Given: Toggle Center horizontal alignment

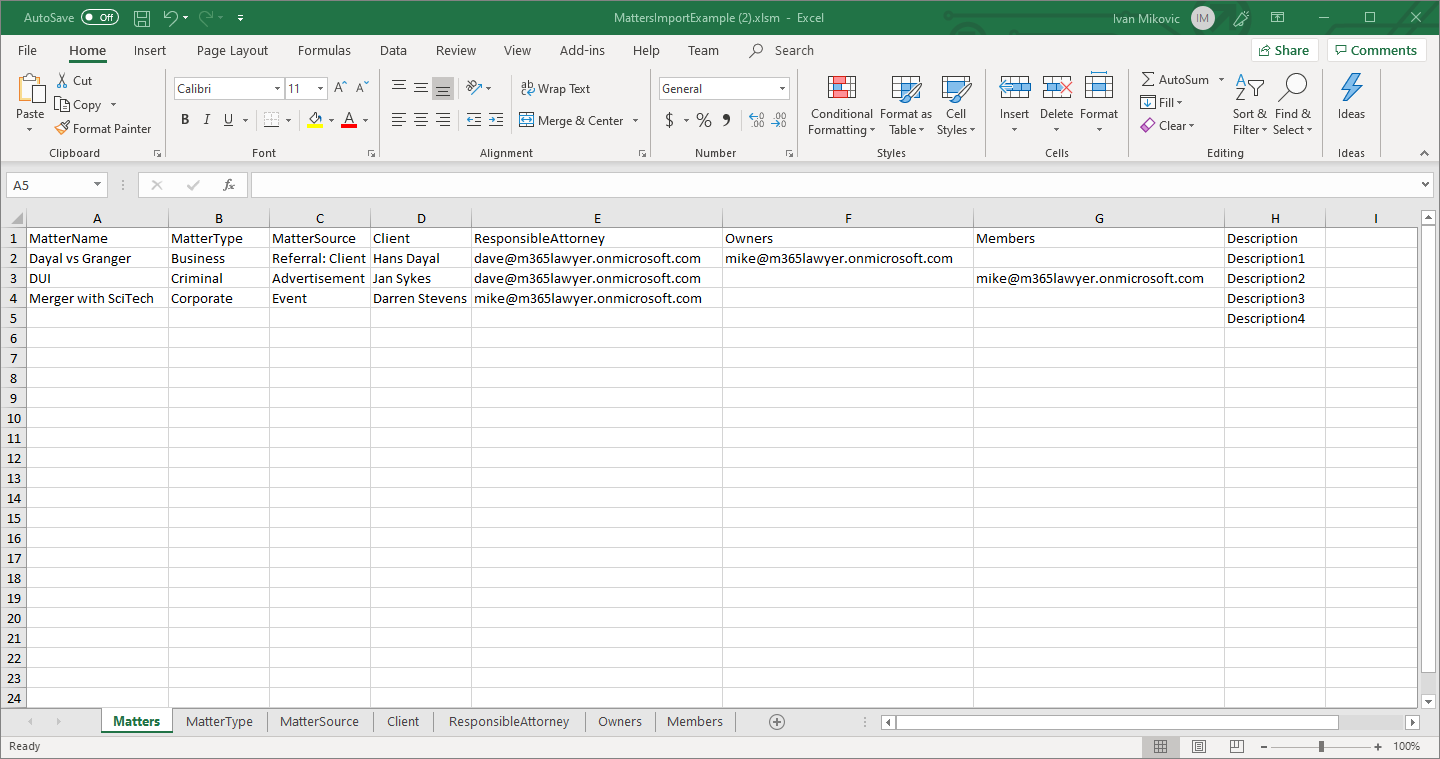Looking at the screenshot, I should 421,120.
